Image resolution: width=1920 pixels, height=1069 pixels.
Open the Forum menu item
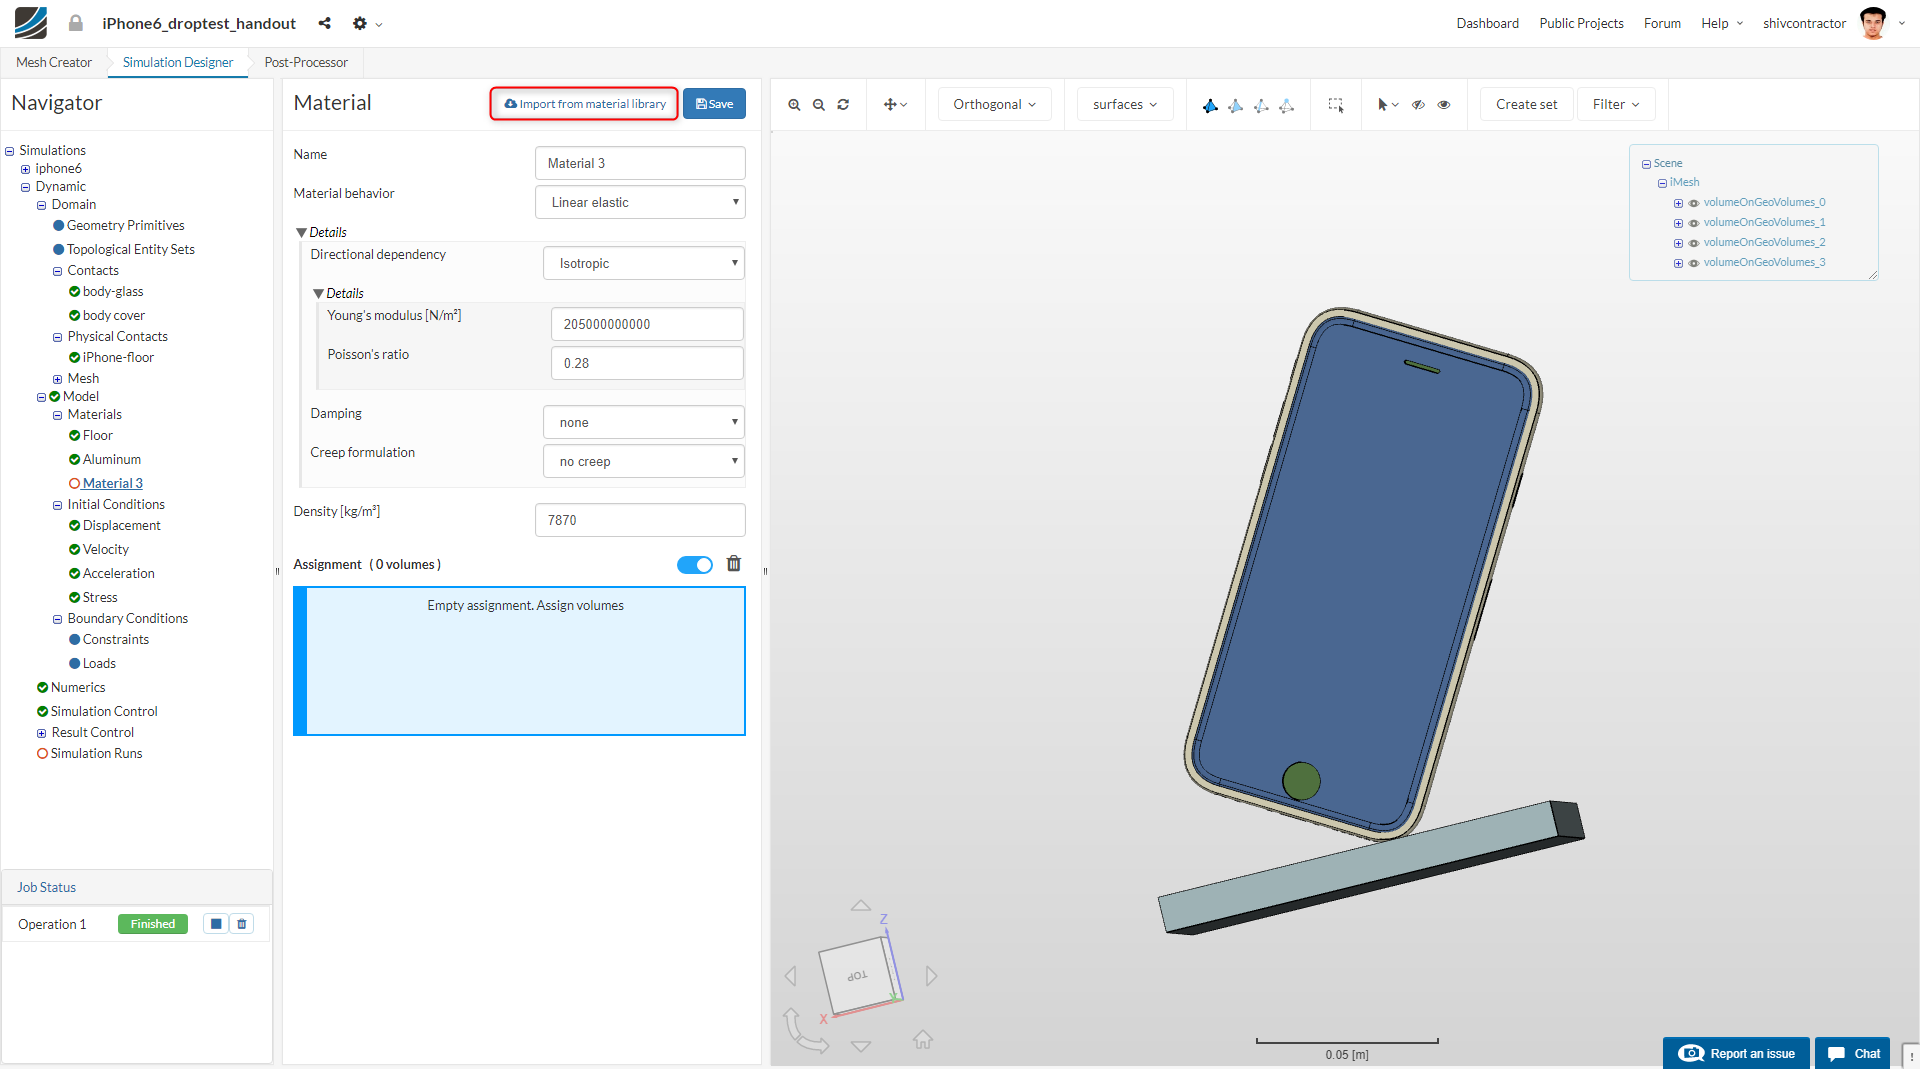pyautogui.click(x=1661, y=23)
